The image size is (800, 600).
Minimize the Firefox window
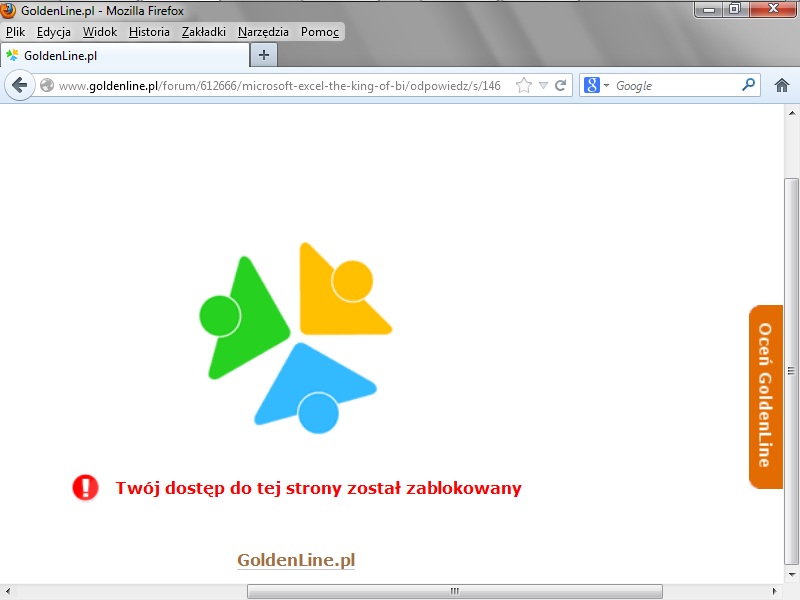[709, 9]
